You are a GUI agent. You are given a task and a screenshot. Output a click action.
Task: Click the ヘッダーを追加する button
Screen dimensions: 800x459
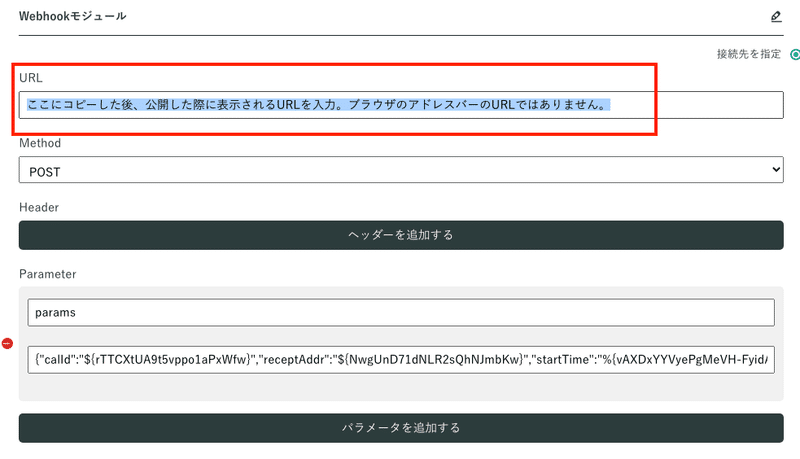pos(401,235)
